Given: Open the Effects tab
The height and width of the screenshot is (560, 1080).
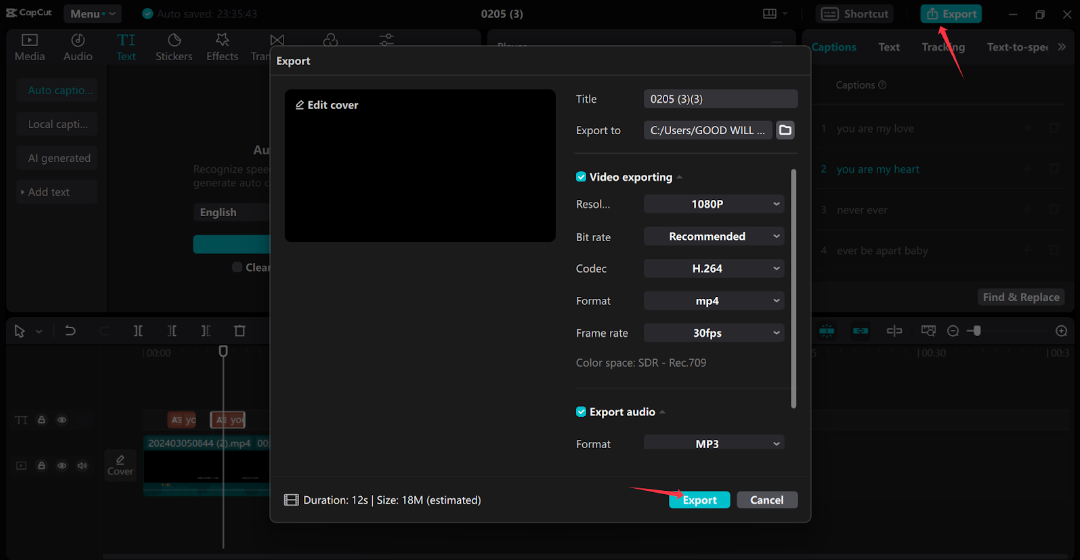Looking at the screenshot, I should pyautogui.click(x=222, y=48).
